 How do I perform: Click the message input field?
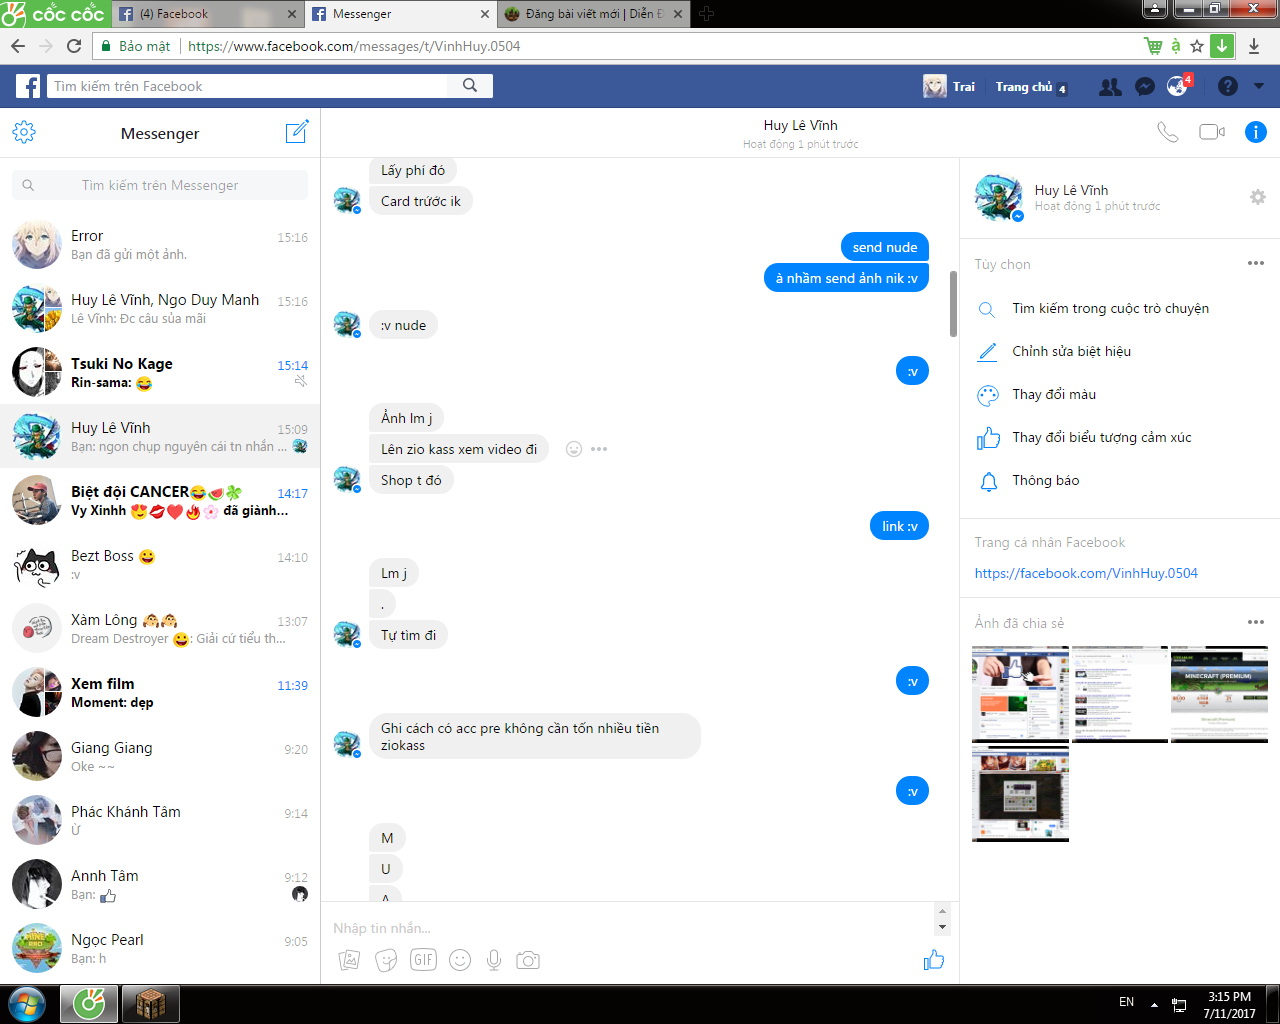click(x=632, y=928)
